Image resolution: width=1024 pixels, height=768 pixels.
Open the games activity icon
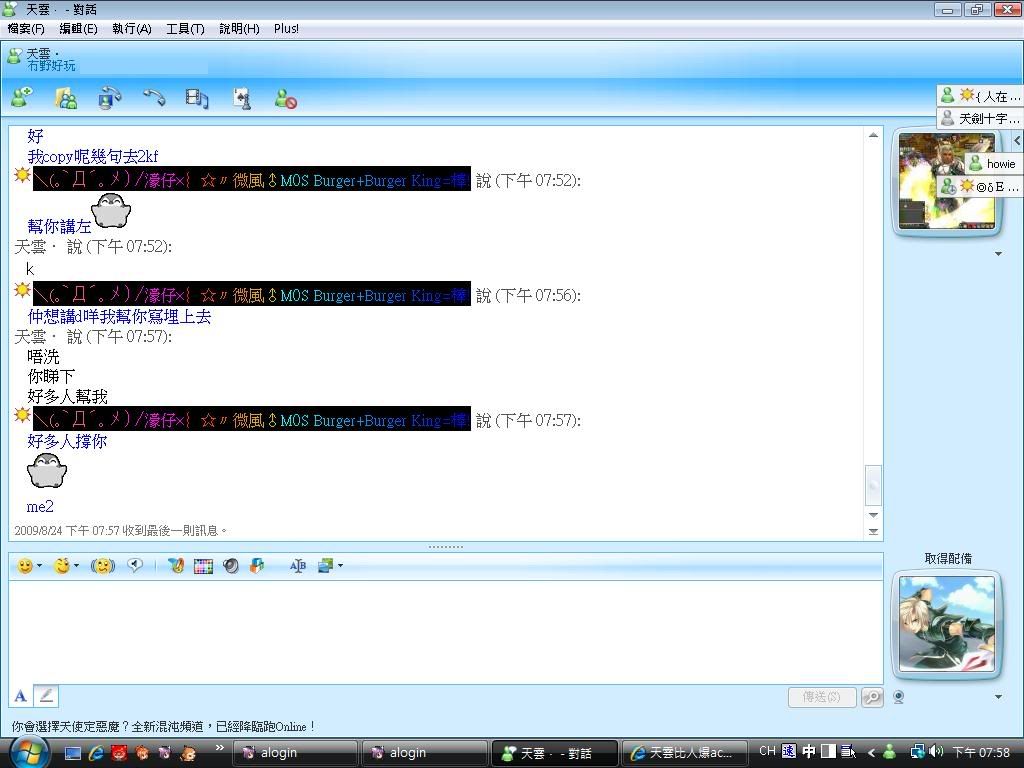(241, 97)
